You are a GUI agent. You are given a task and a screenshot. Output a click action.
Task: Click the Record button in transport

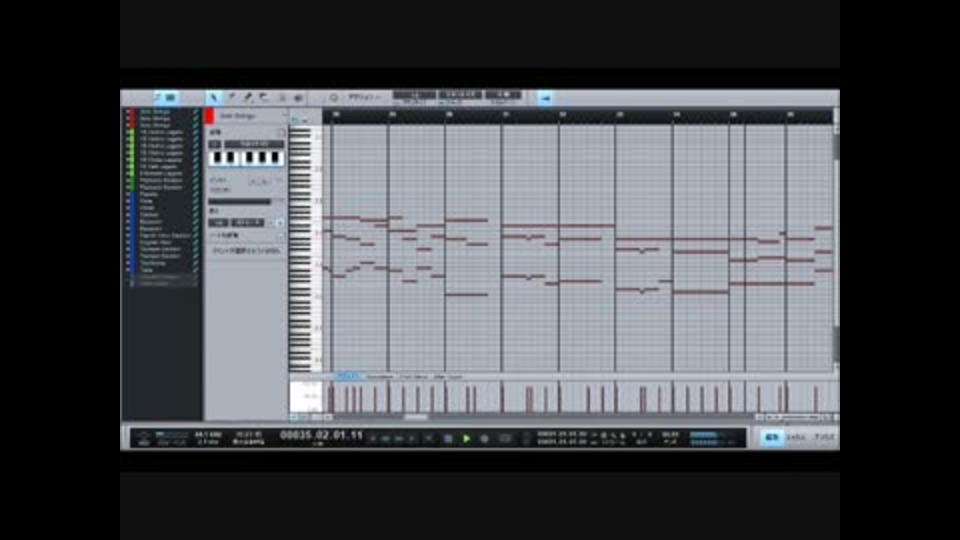click(485, 438)
